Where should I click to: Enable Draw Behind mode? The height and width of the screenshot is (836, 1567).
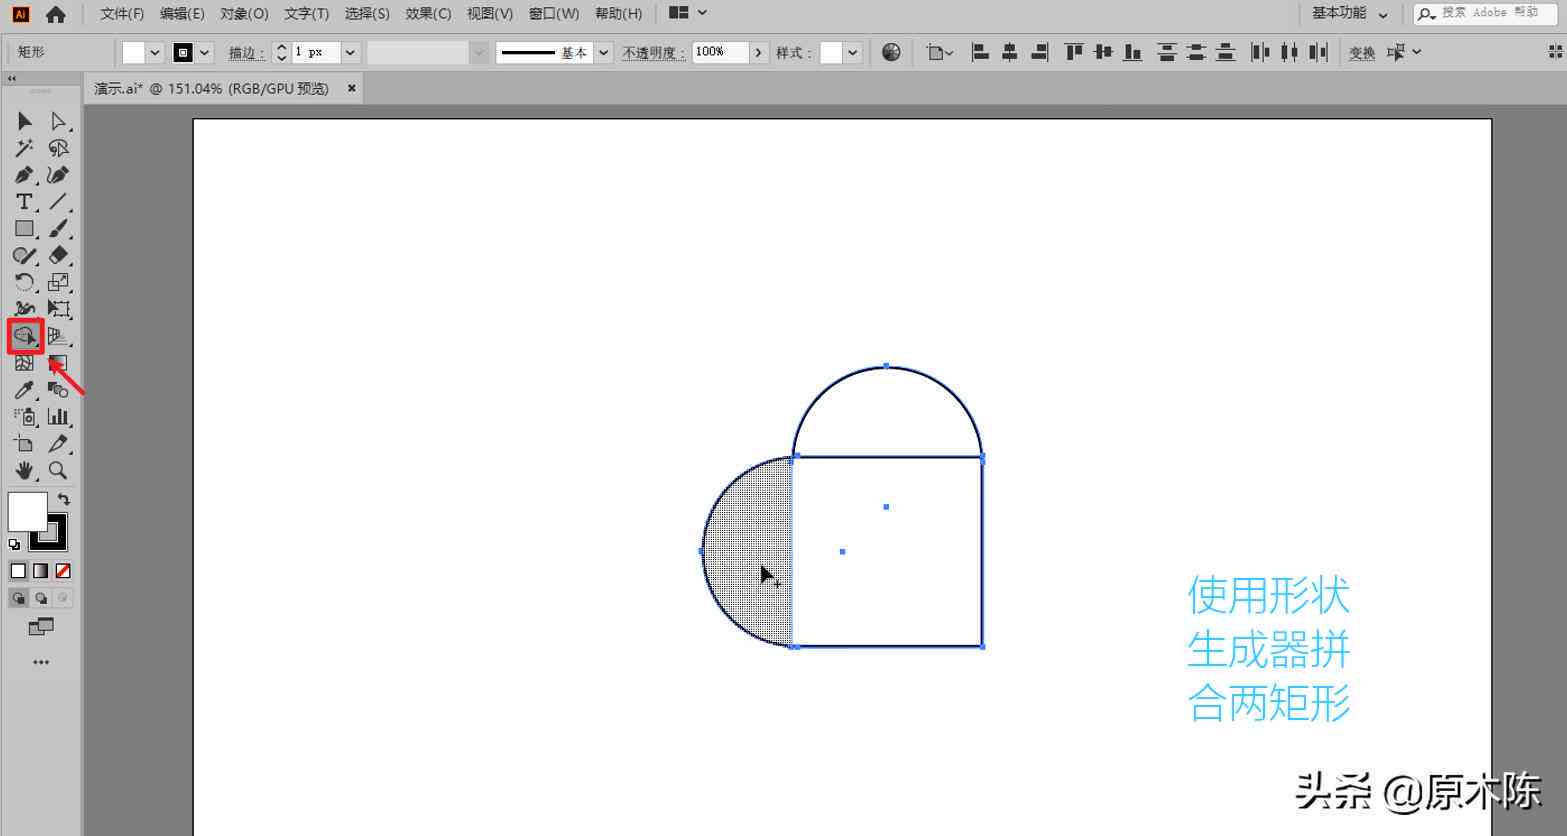click(41, 598)
